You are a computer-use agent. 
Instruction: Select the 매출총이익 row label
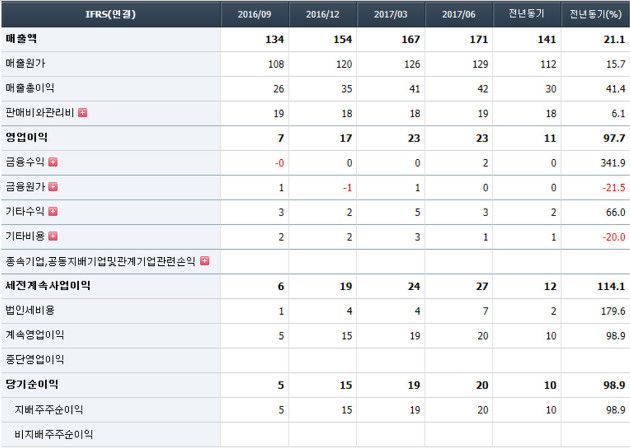30,88
